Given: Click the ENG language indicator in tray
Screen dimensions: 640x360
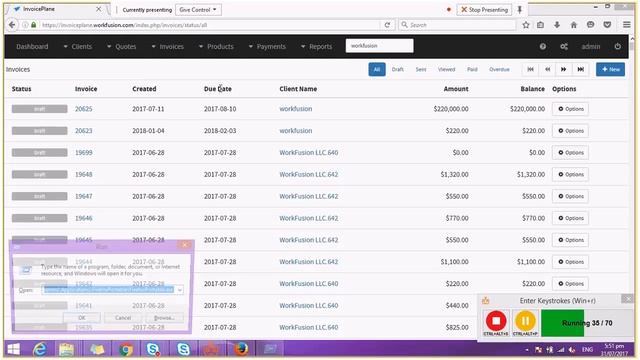Looking at the screenshot, I should (587, 349).
